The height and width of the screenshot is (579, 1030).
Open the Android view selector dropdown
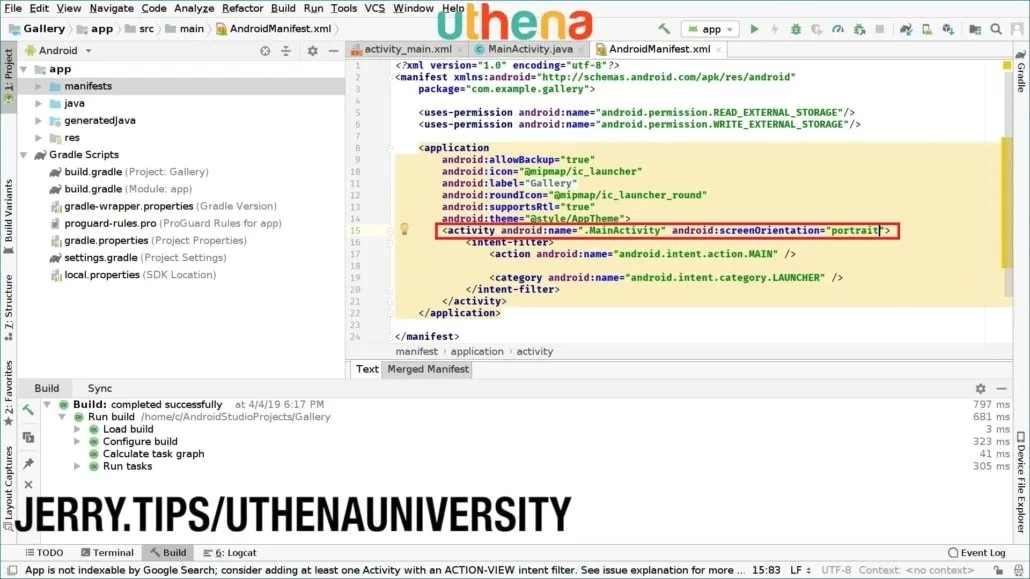58,51
